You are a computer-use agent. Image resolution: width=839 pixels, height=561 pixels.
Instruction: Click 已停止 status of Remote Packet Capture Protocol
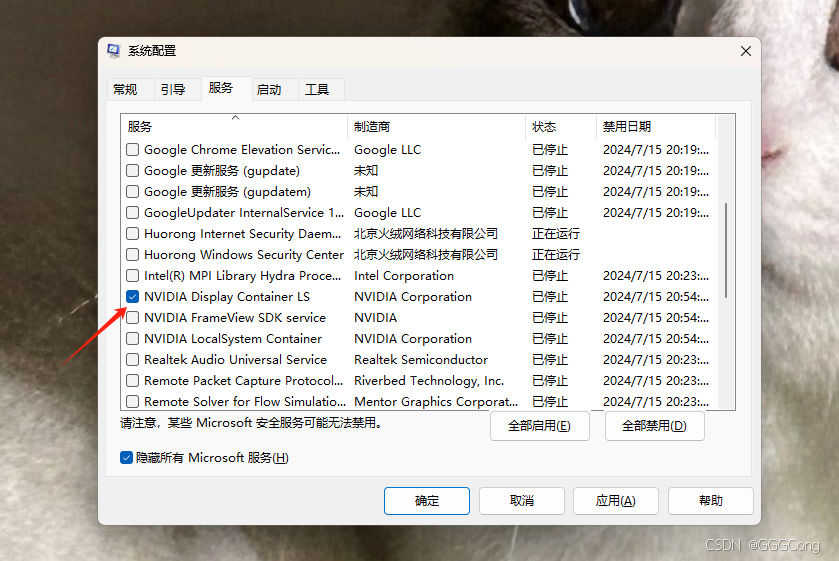(x=550, y=381)
